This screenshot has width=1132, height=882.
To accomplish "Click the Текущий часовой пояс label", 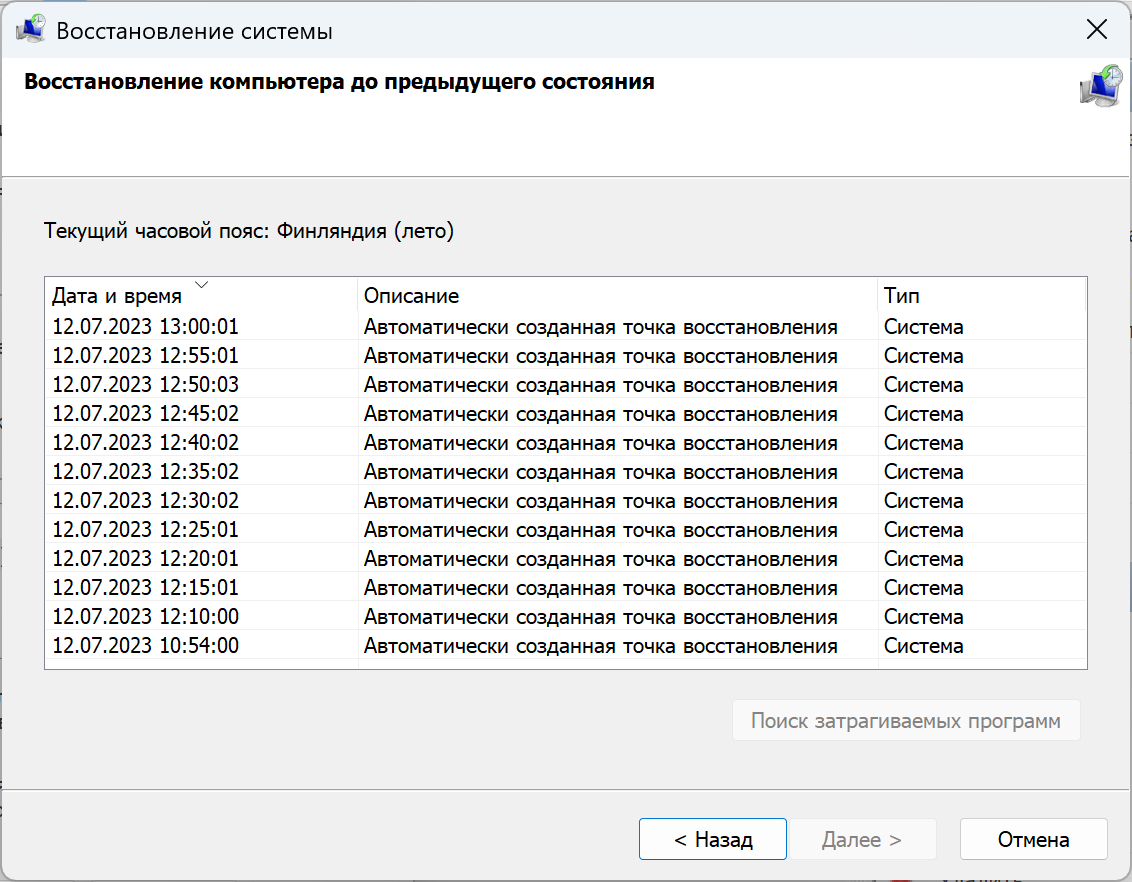I will point(249,231).
